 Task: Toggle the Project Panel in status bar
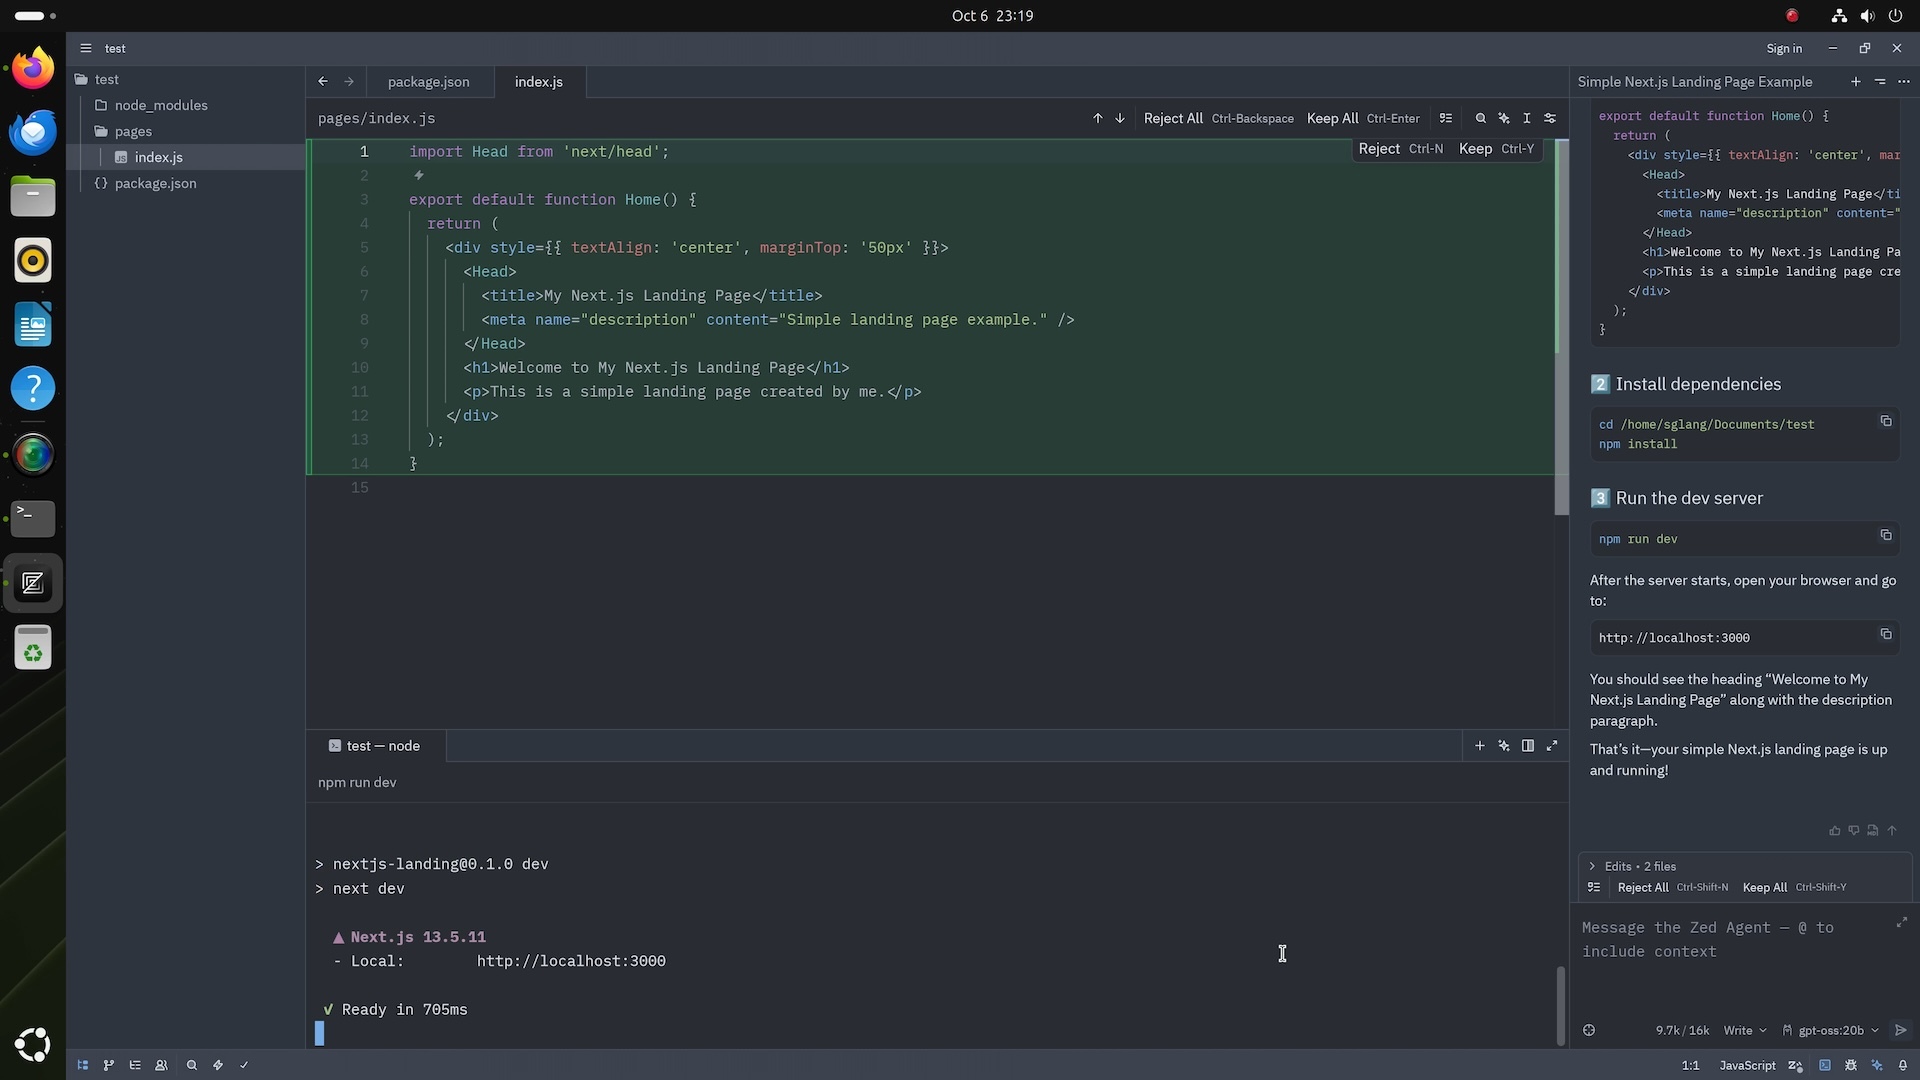83,1065
